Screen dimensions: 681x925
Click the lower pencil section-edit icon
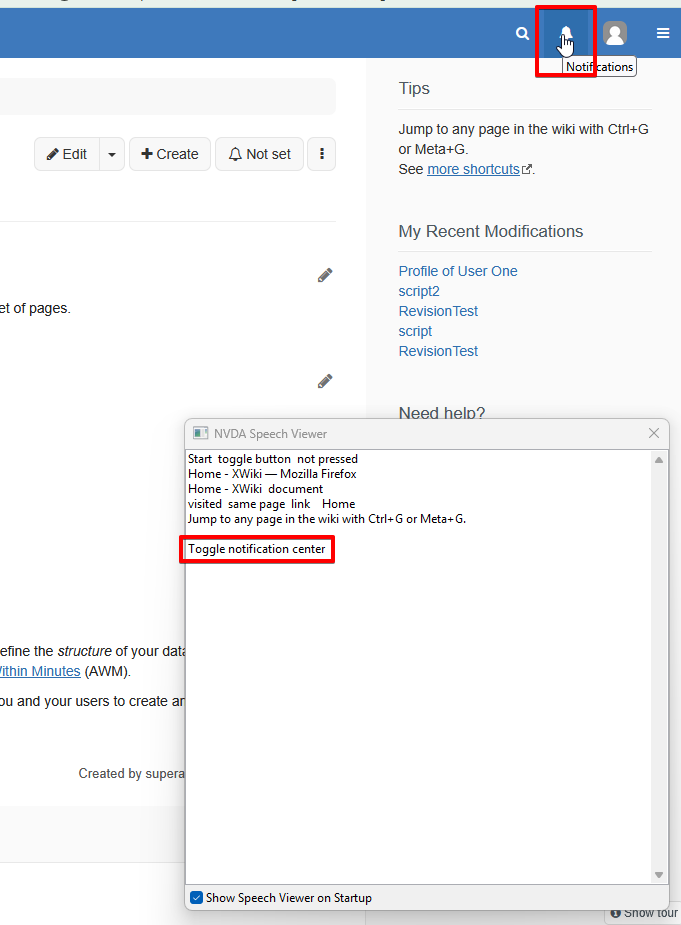coord(325,381)
